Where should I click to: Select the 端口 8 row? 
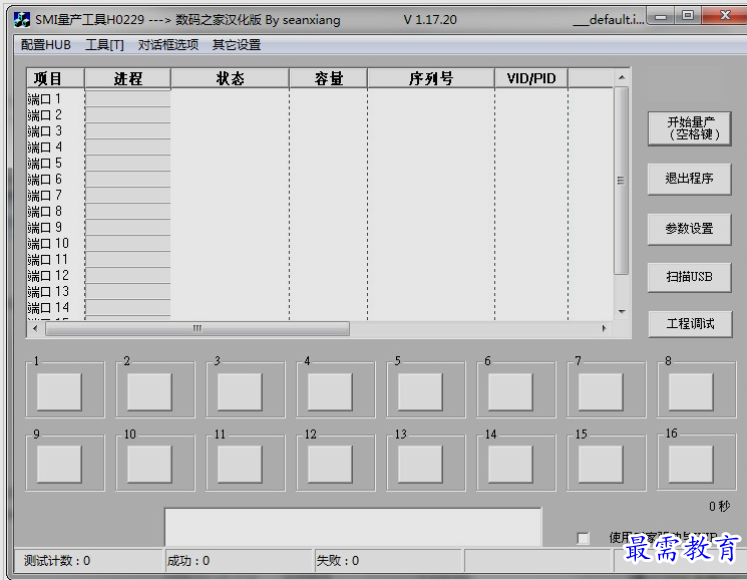(x=320, y=211)
